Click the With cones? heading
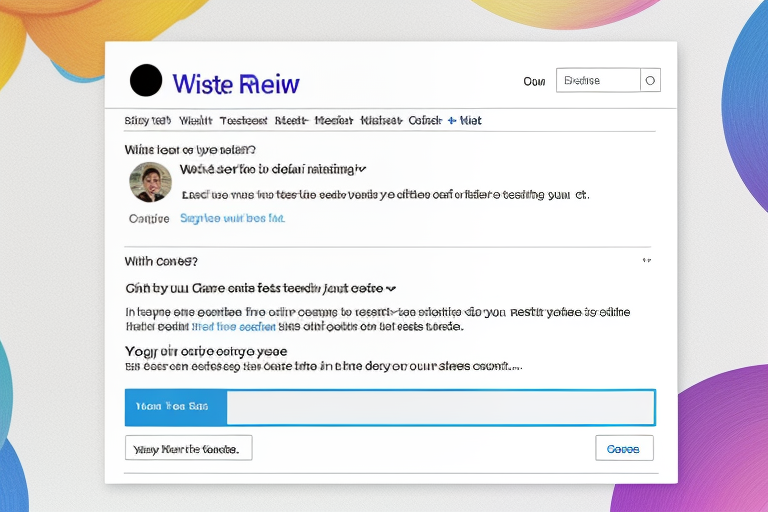The width and height of the screenshot is (768, 512). click(x=161, y=262)
